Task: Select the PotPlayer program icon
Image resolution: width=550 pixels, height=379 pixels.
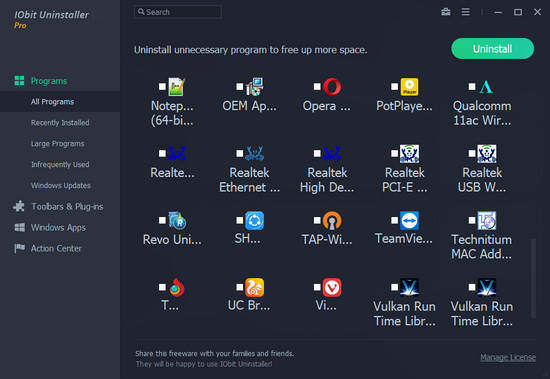Action: pyautogui.click(x=409, y=87)
